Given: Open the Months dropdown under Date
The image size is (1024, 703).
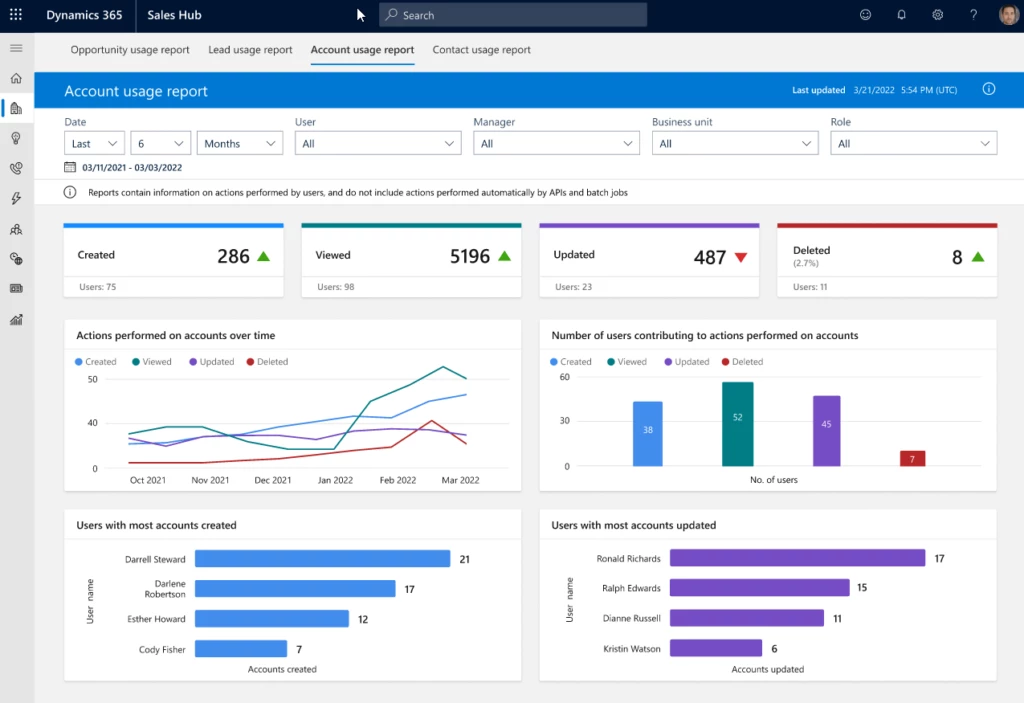Looking at the screenshot, I should tap(239, 142).
